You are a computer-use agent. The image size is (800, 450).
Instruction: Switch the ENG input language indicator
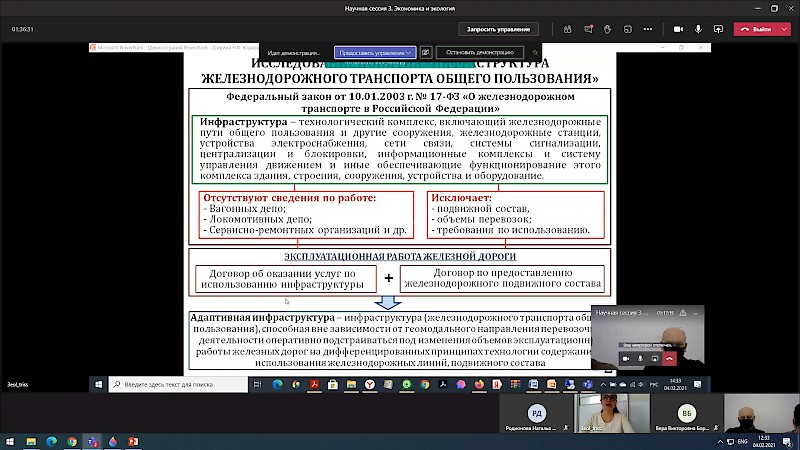pos(743,441)
